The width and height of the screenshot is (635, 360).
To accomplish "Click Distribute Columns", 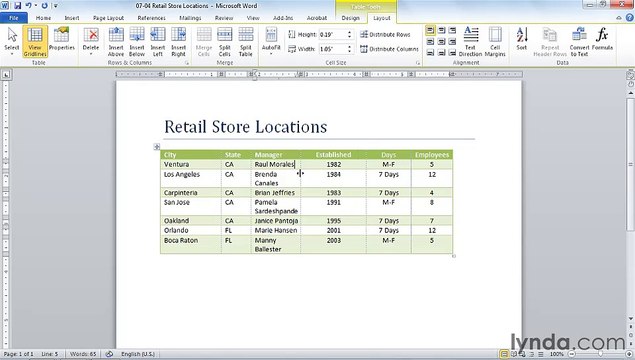I will 389,49.
